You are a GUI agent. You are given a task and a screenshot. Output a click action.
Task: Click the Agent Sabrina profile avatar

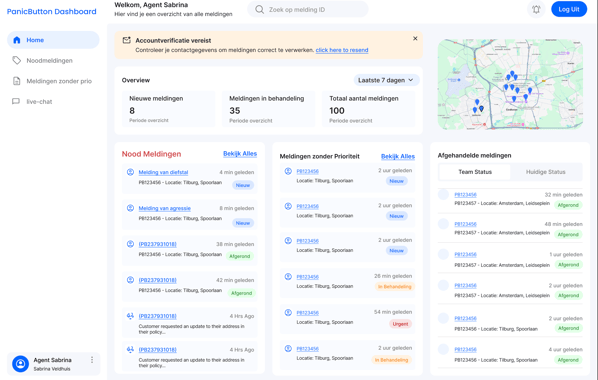[21, 364]
